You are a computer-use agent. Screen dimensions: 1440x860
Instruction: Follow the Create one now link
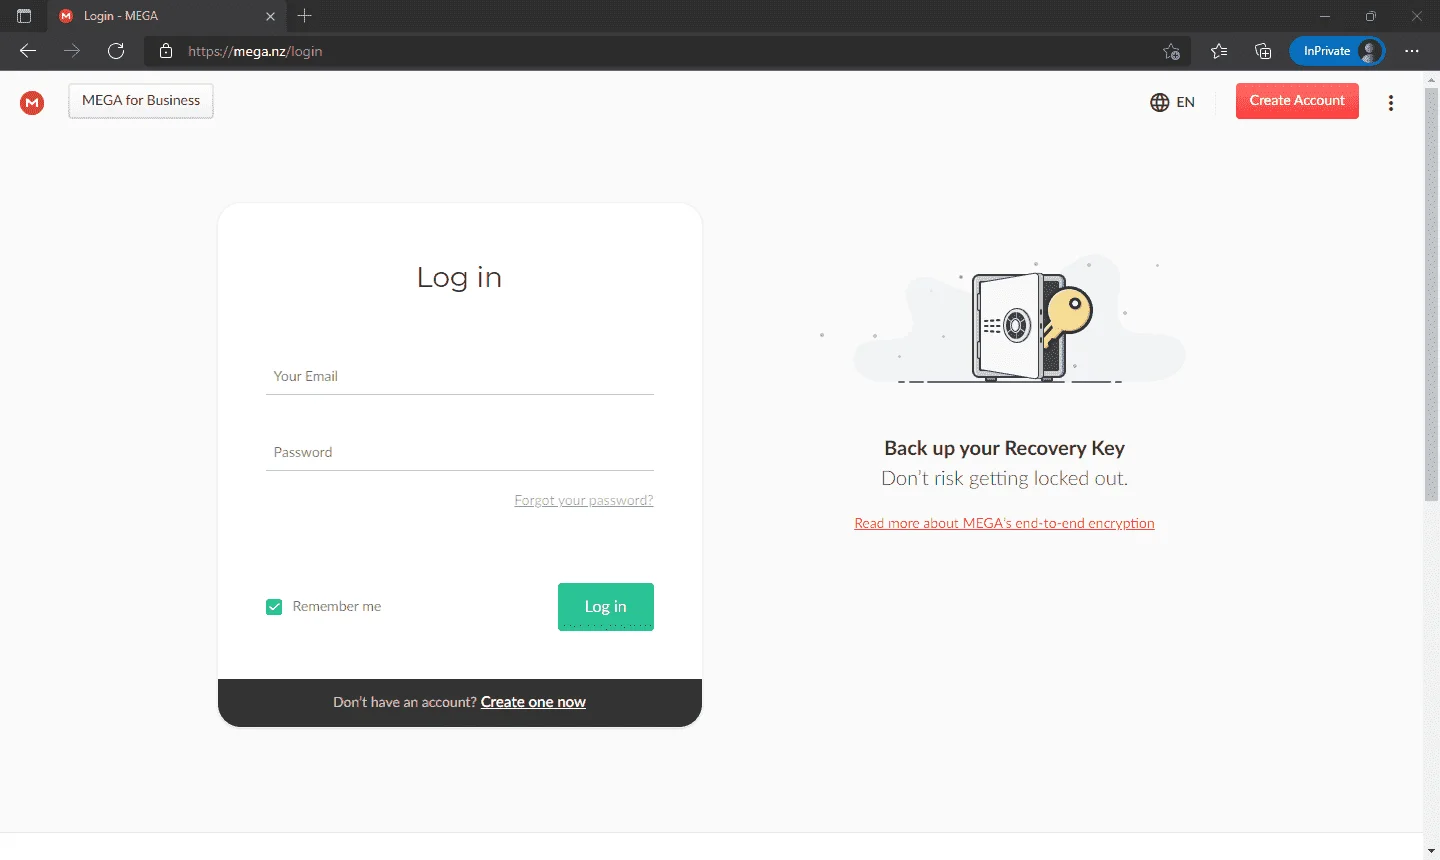pyautogui.click(x=533, y=702)
